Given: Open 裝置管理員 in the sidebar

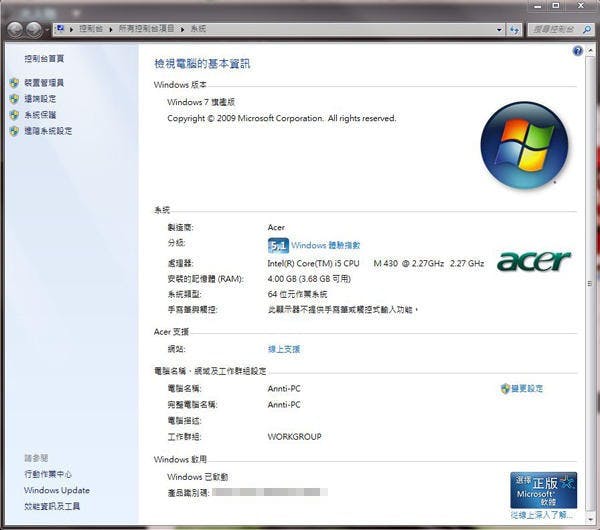Looking at the screenshot, I should click(44, 83).
